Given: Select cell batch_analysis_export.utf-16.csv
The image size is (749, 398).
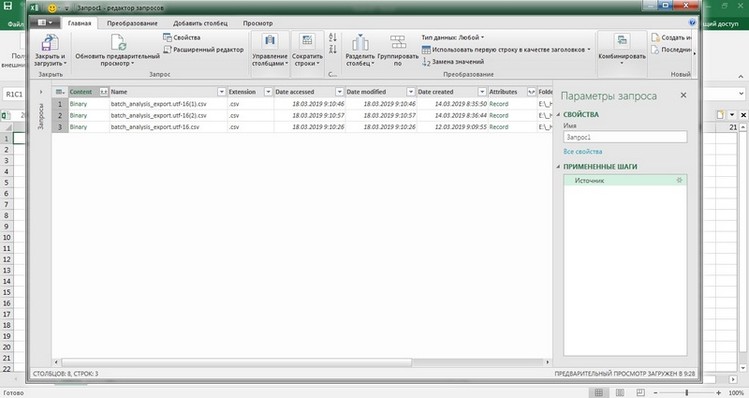Looking at the screenshot, I should pyautogui.click(x=168, y=127).
